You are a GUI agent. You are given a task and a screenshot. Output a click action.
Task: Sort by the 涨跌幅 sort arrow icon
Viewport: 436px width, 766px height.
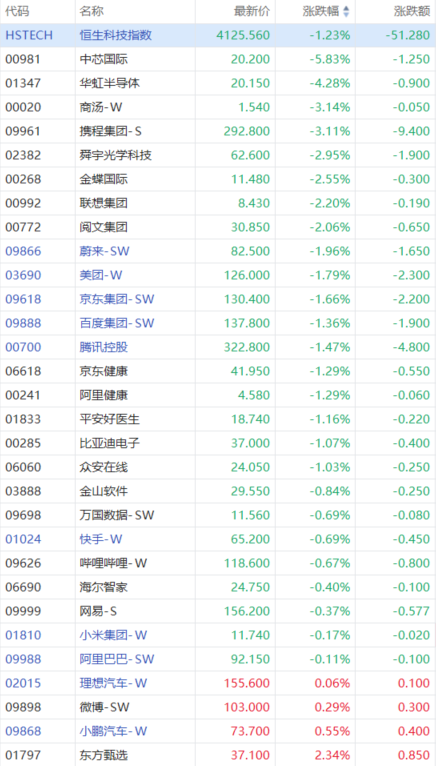point(347,11)
